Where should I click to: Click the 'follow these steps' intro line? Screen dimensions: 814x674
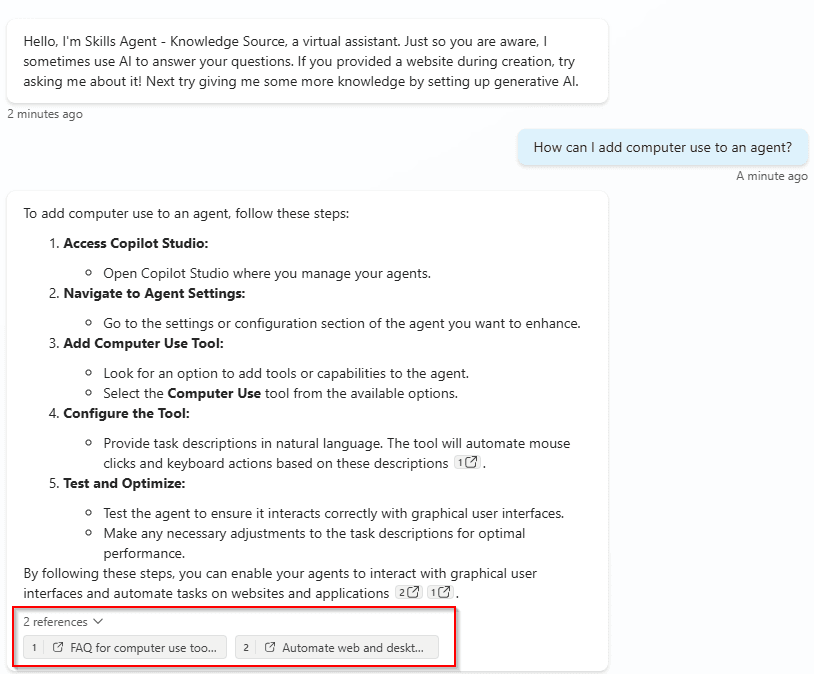pyautogui.click(x=187, y=213)
